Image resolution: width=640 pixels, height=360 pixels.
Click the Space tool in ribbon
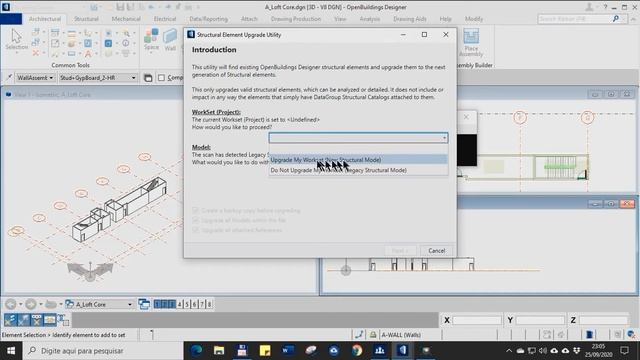[151, 36]
